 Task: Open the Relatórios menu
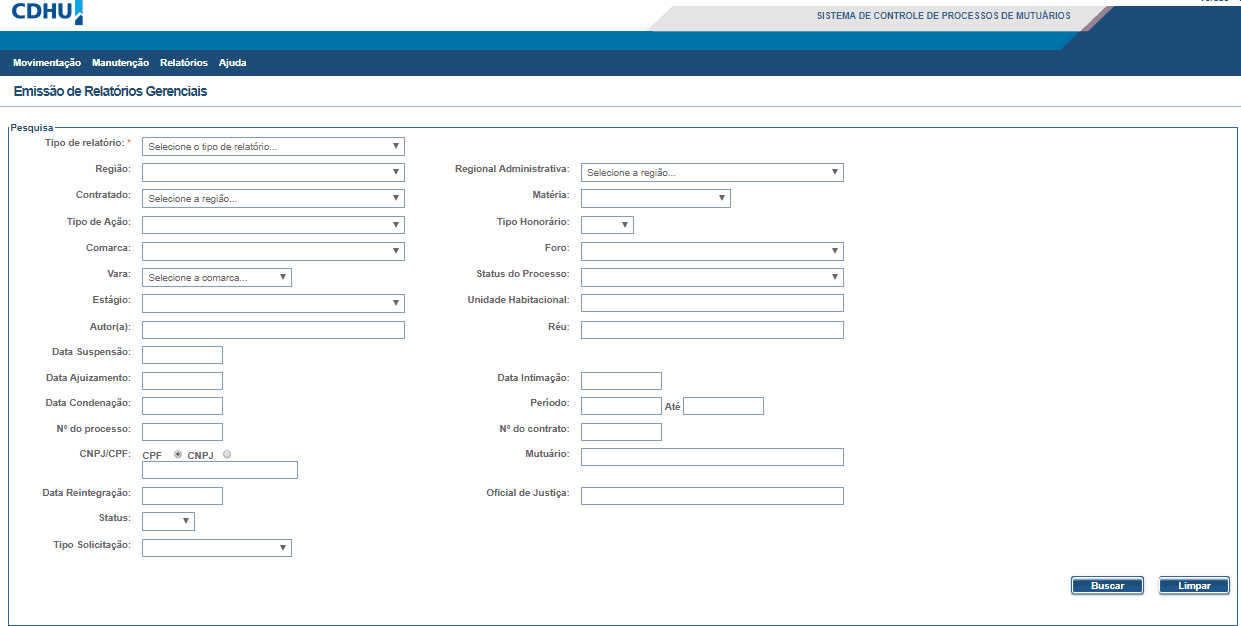point(184,63)
